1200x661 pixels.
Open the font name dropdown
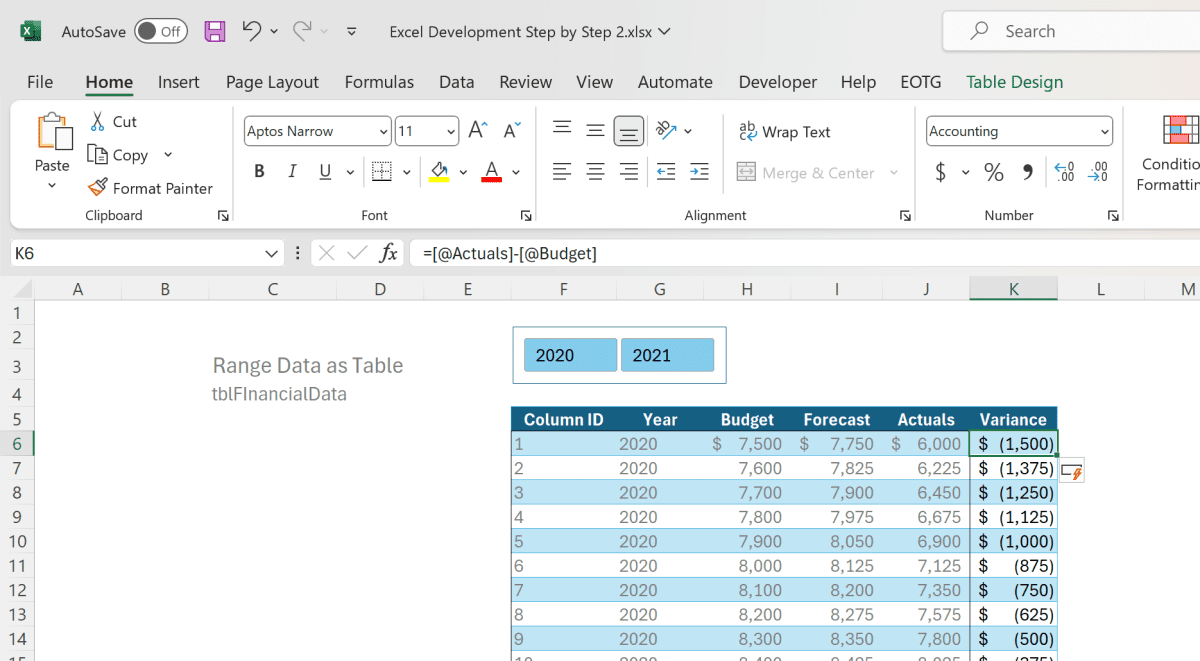[x=384, y=131]
